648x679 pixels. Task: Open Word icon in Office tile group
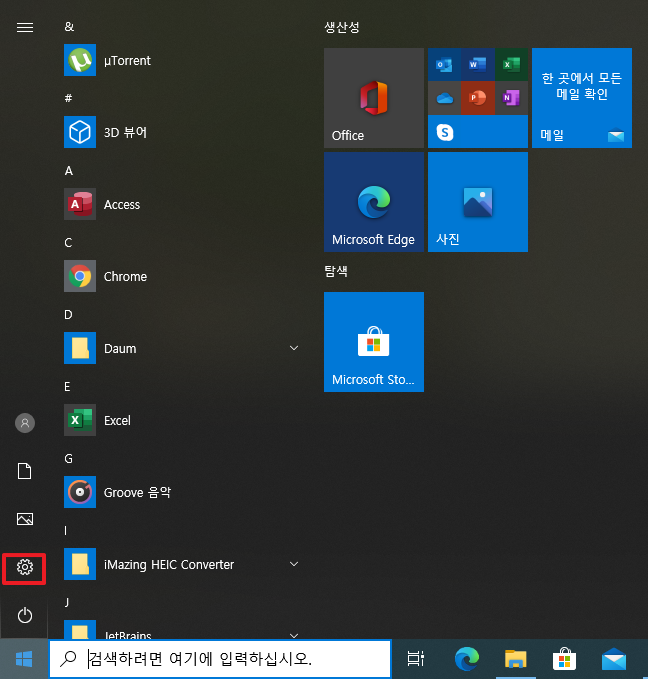point(477,65)
